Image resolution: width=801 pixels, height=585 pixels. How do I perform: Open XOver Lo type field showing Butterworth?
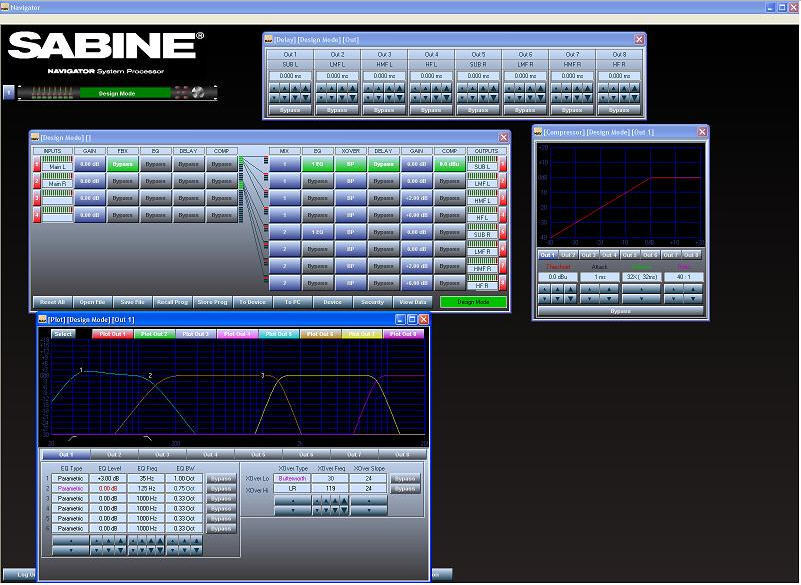click(x=292, y=479)
